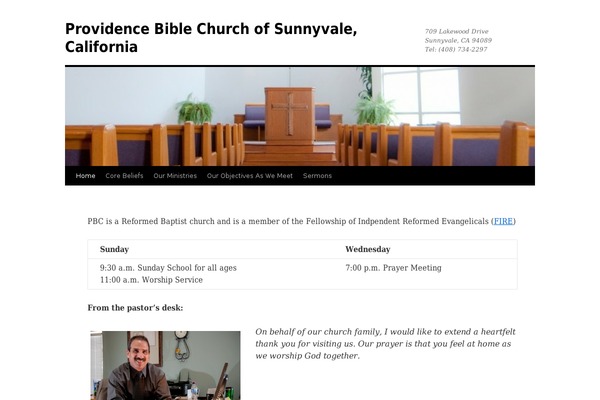Click 'Sunnyvale, CA 94089' text
The width and height of the screenshot is (600, 400).
click(458, 40)
